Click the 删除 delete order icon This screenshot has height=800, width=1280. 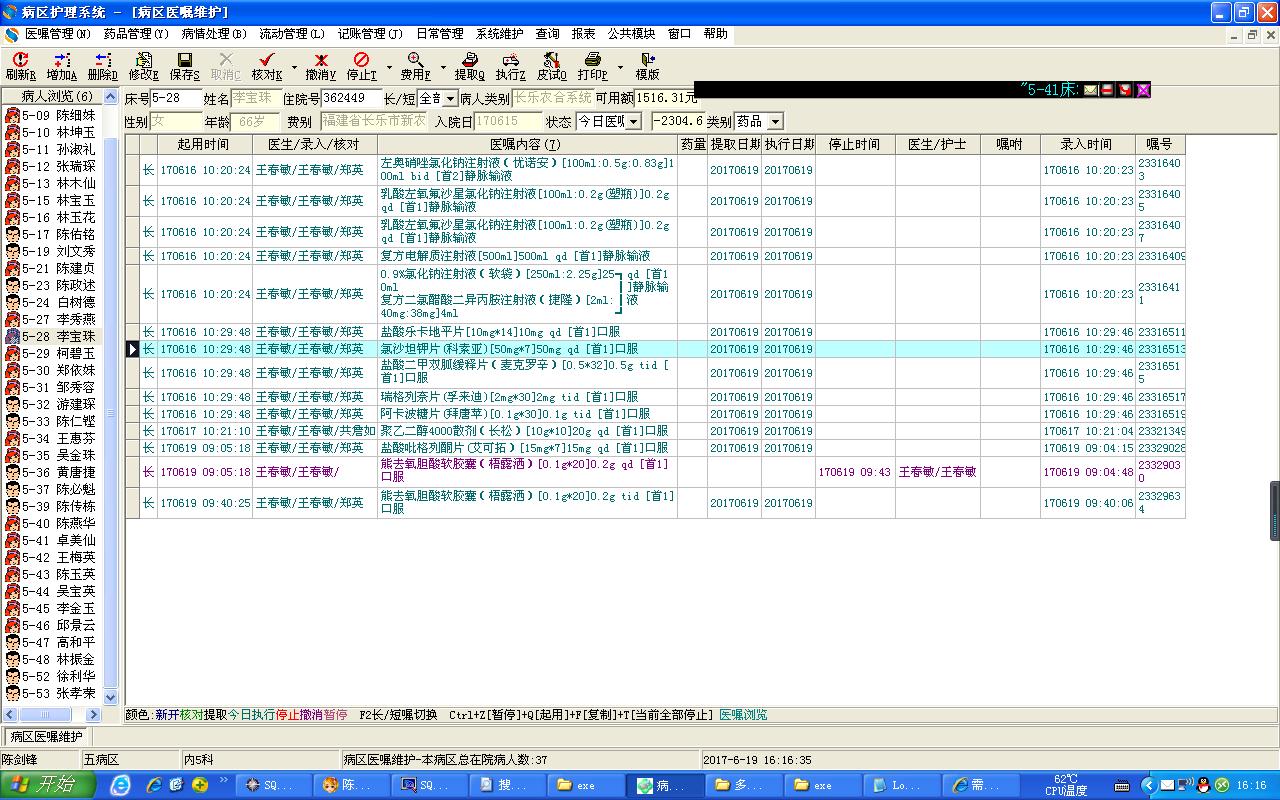point(102,61)
